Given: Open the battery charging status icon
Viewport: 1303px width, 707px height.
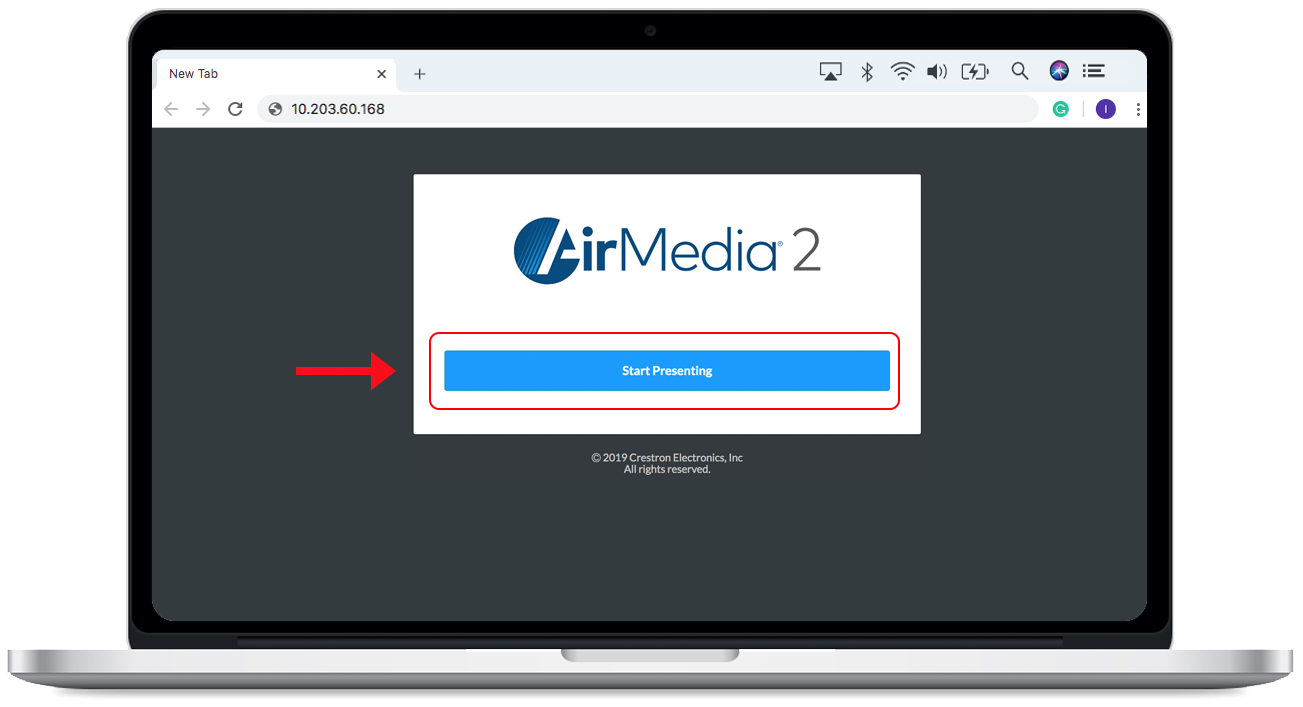Looking at the screenshot, I should tap(975, 72).
